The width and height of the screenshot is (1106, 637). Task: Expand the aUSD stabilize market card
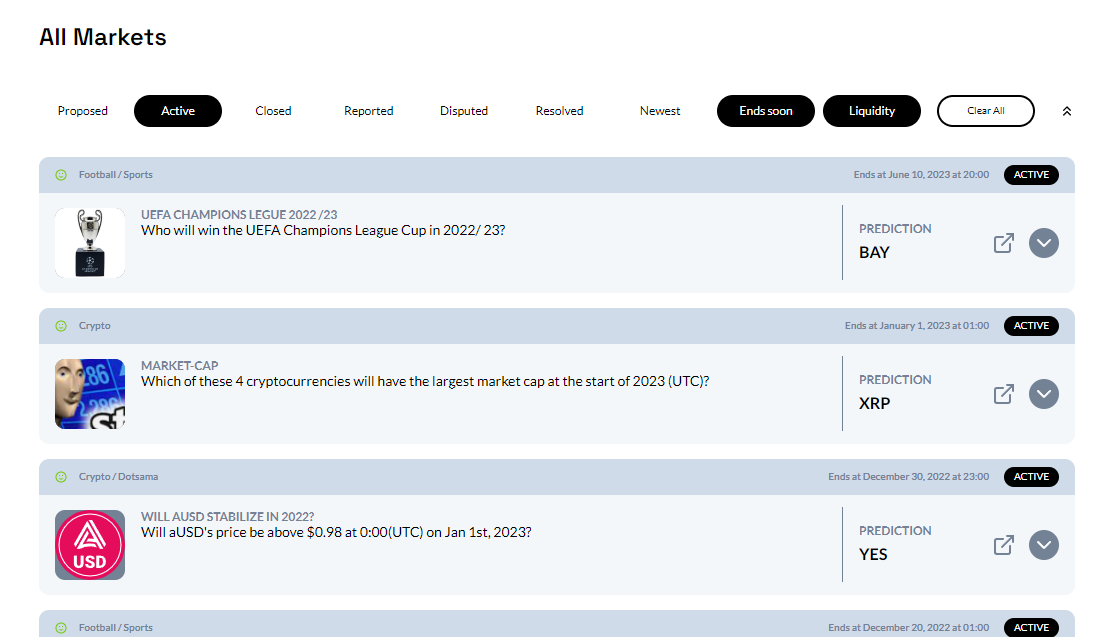1043,545
